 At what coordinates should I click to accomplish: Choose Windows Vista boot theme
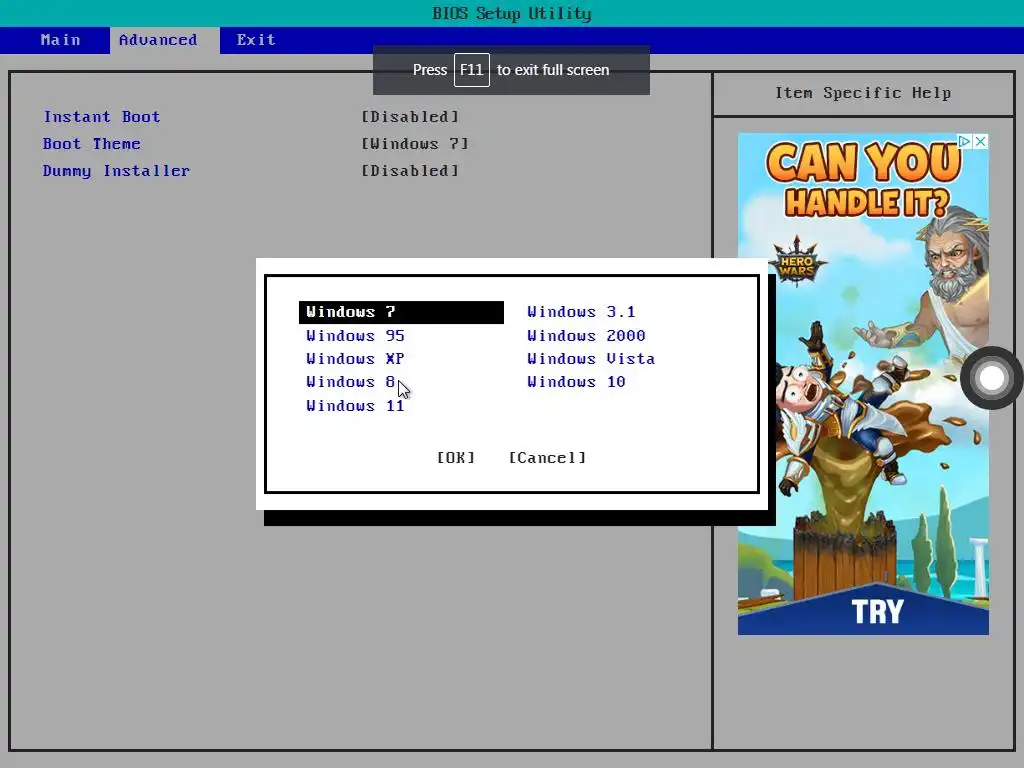[591, 359]
